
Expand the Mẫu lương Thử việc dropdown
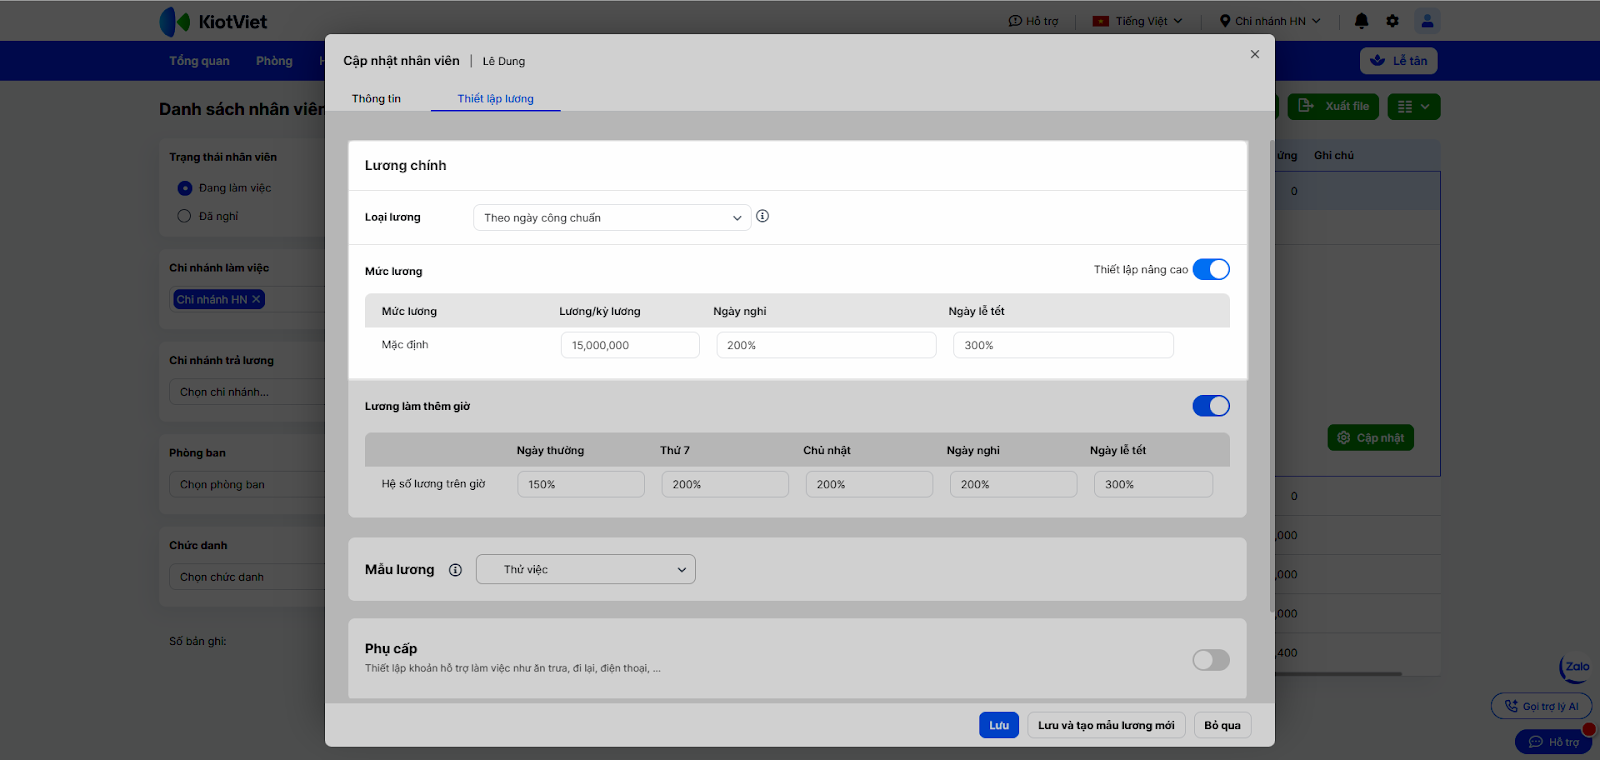tap(585, 570)
